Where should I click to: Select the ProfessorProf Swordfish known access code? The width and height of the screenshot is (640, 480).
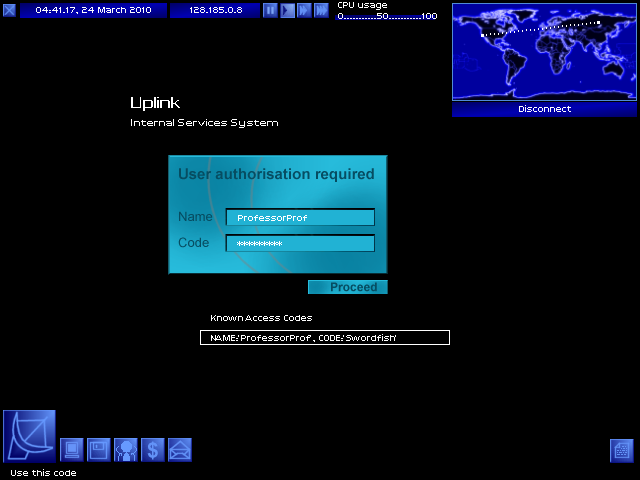click(x=325, y=338)
